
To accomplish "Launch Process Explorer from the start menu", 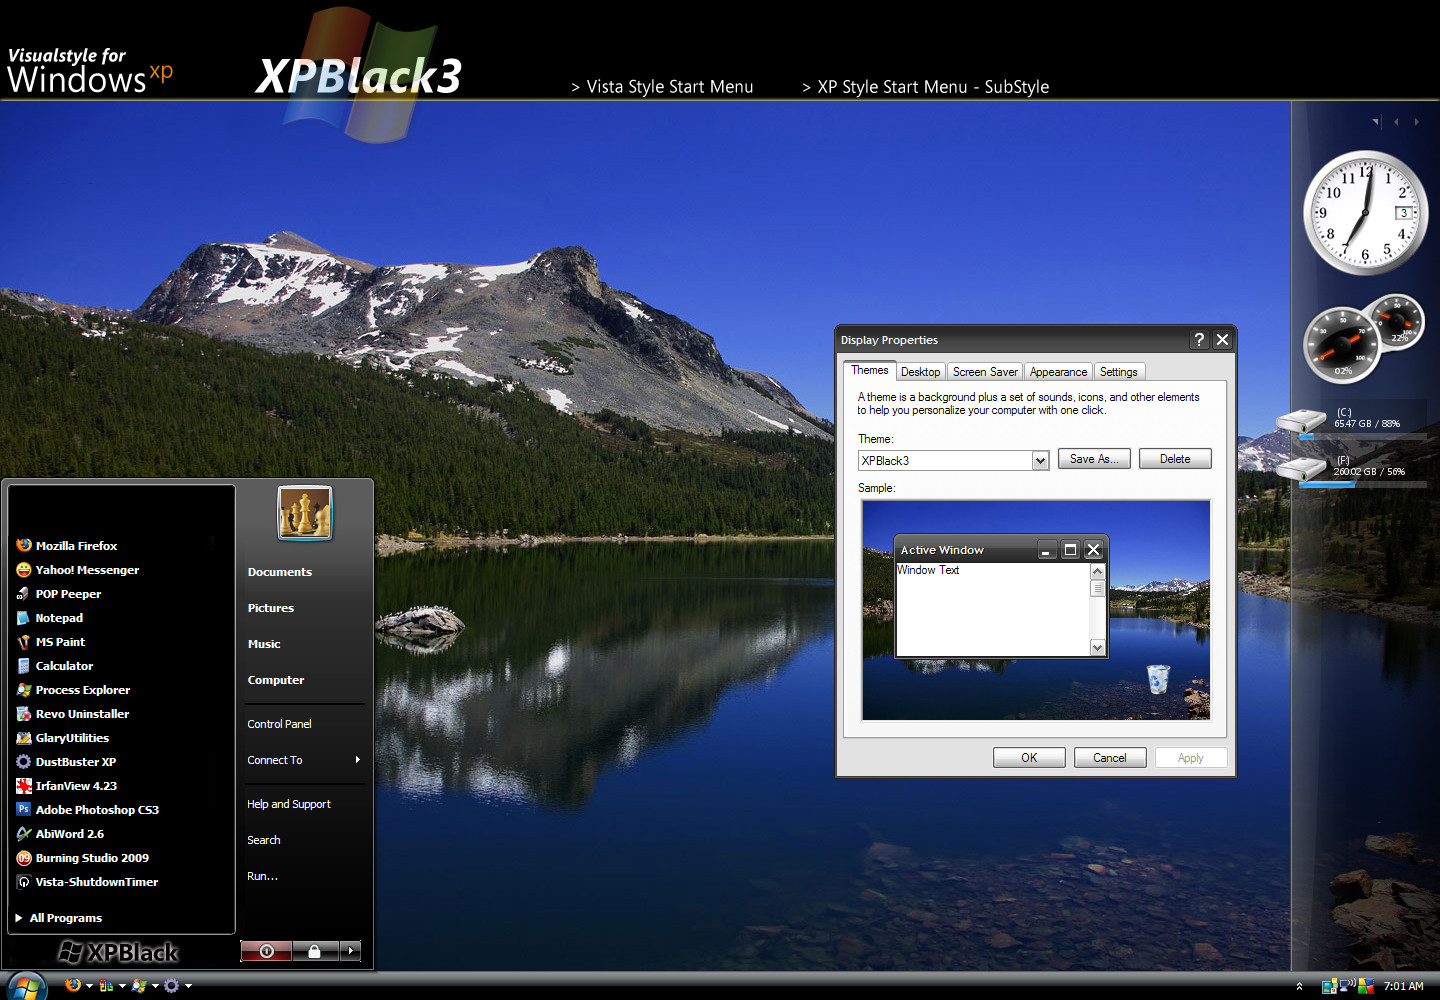I will coord(73,690).
